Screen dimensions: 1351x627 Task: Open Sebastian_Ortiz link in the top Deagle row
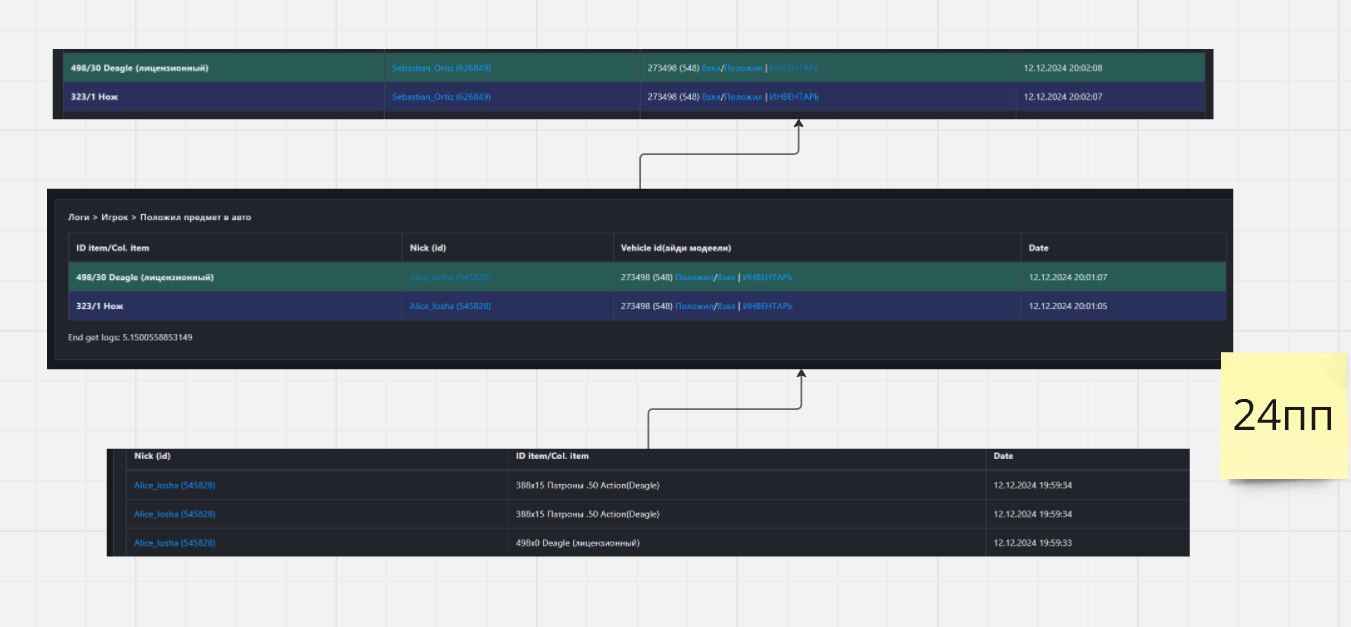tap(441, 68)
